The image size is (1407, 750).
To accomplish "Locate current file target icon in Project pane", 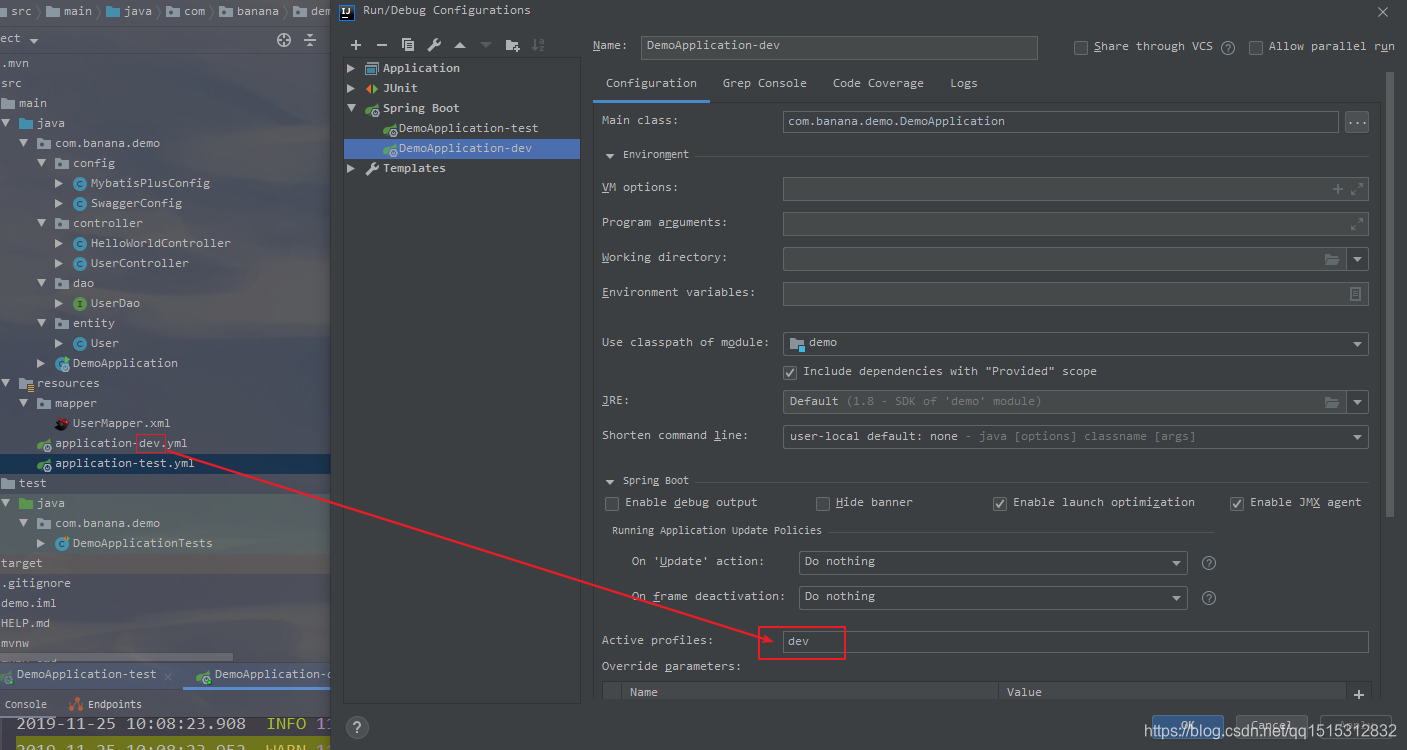I will (x=284, y=40).
